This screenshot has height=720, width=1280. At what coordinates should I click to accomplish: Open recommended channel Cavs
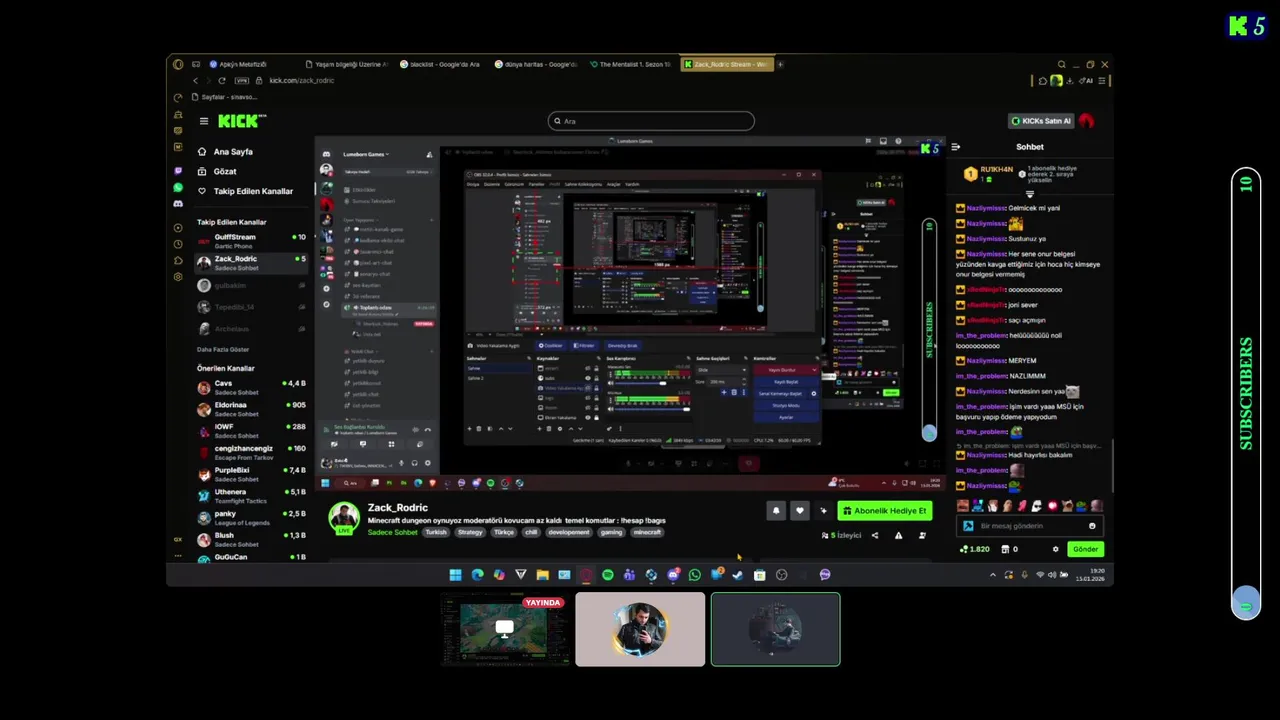point(252,387)
